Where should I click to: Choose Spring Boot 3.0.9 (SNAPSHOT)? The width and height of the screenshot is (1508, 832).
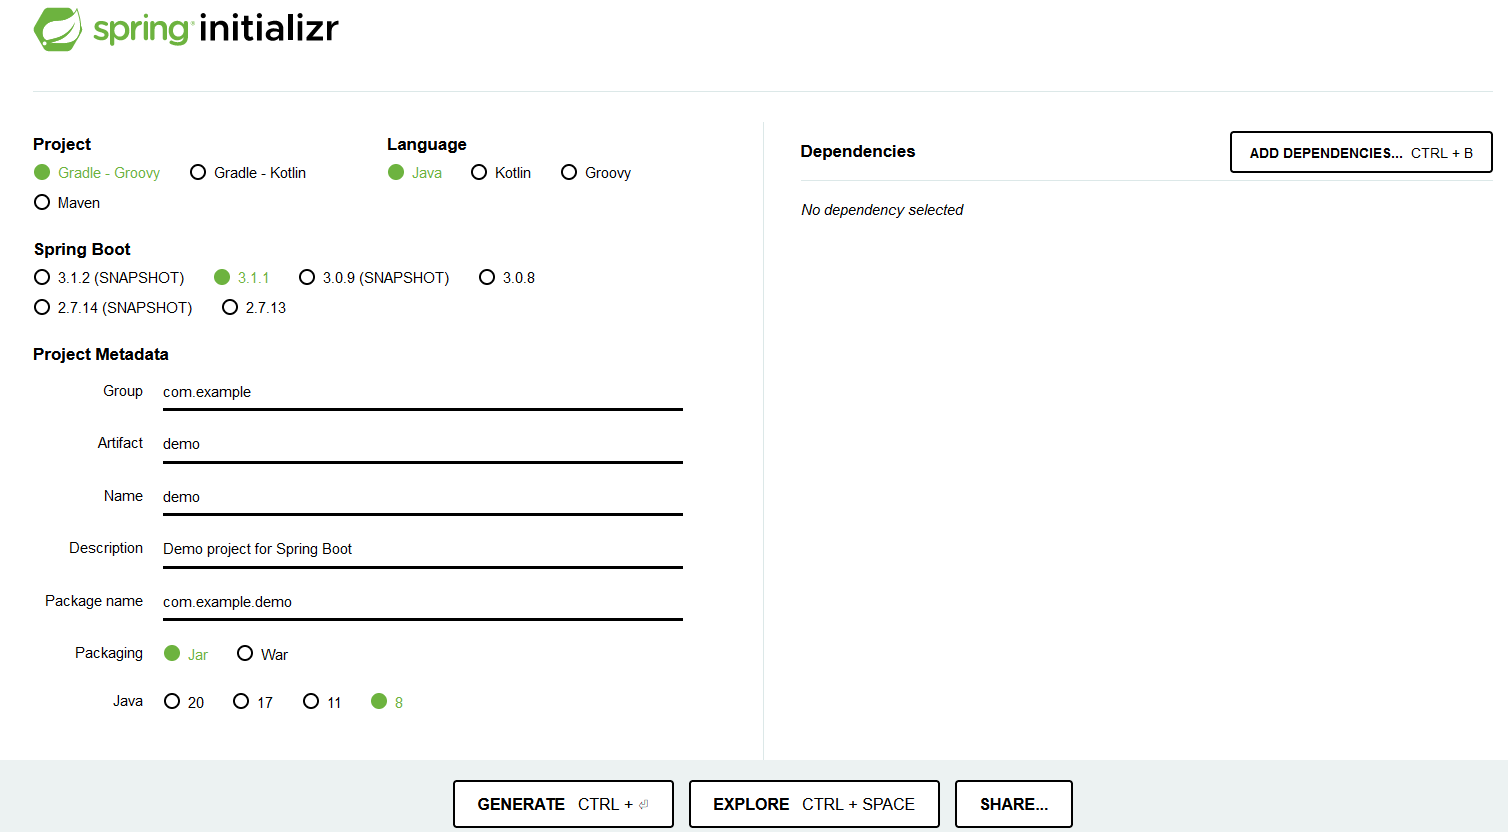click(374, 278)
